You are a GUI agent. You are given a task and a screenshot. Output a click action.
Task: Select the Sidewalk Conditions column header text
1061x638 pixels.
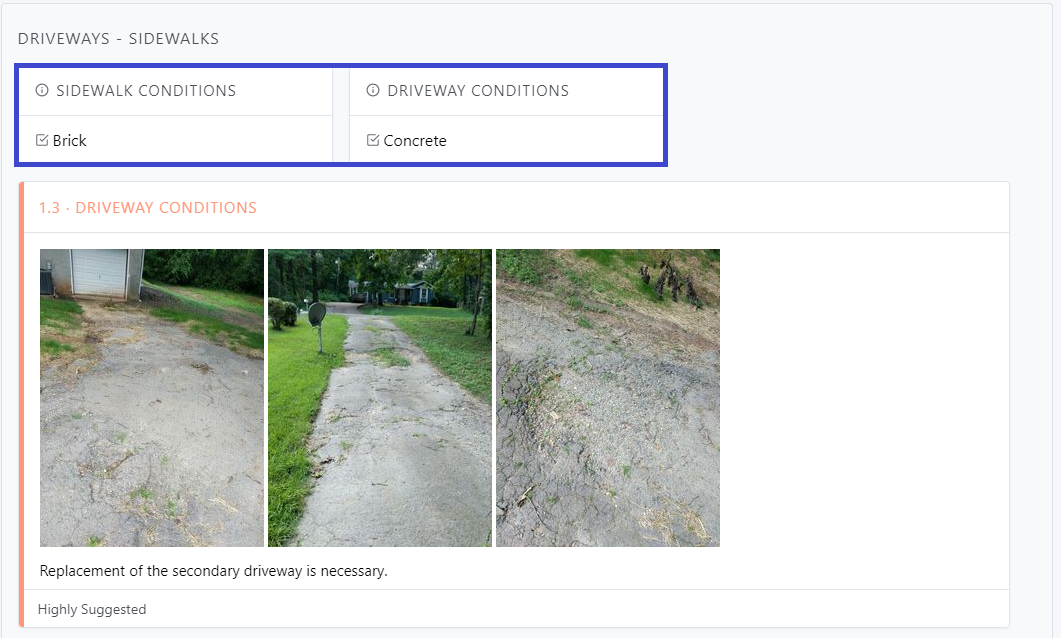pos(146,90)
